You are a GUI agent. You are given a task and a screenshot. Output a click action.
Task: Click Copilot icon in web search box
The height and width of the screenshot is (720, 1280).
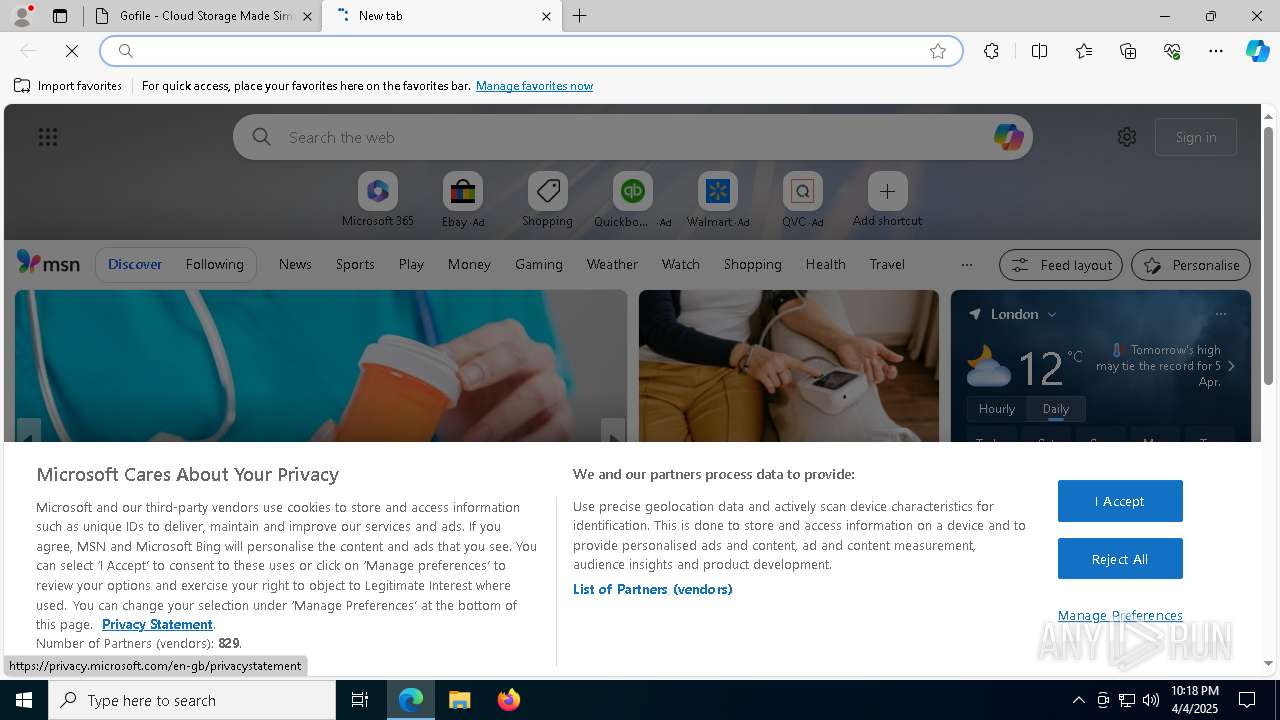(1008, 137)
